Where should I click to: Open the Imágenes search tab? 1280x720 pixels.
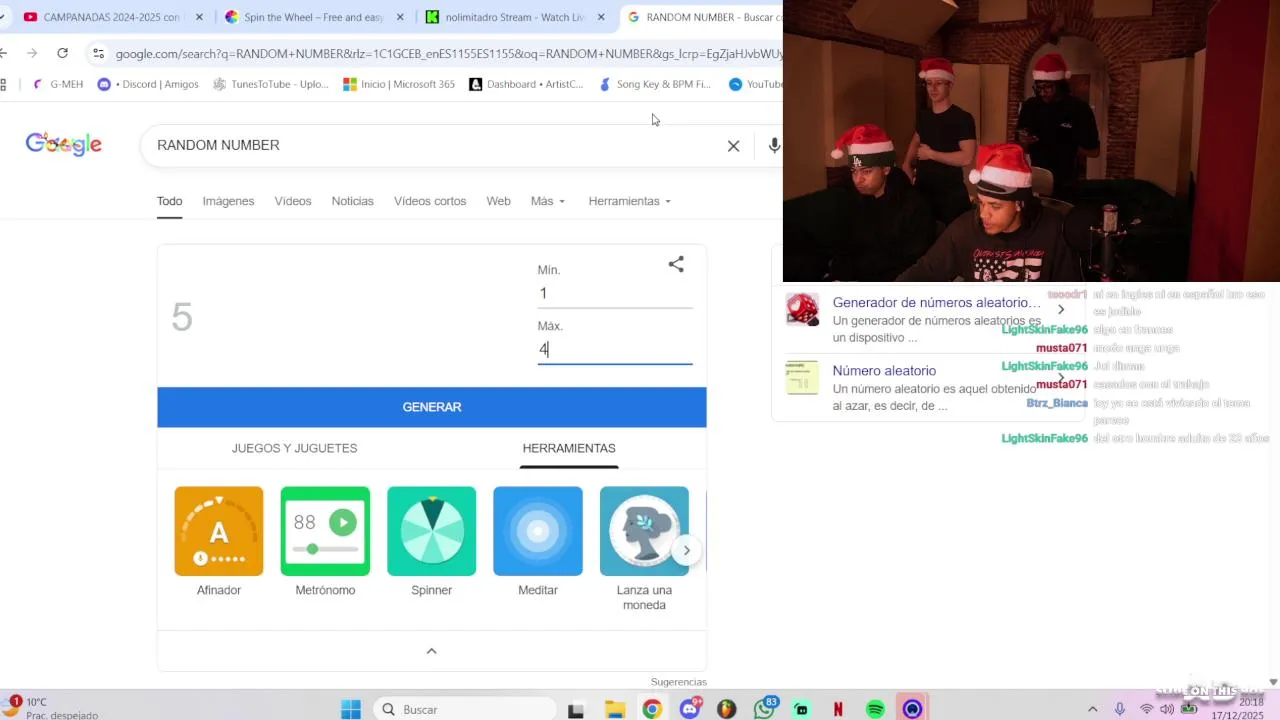click(x=228, y=201)
